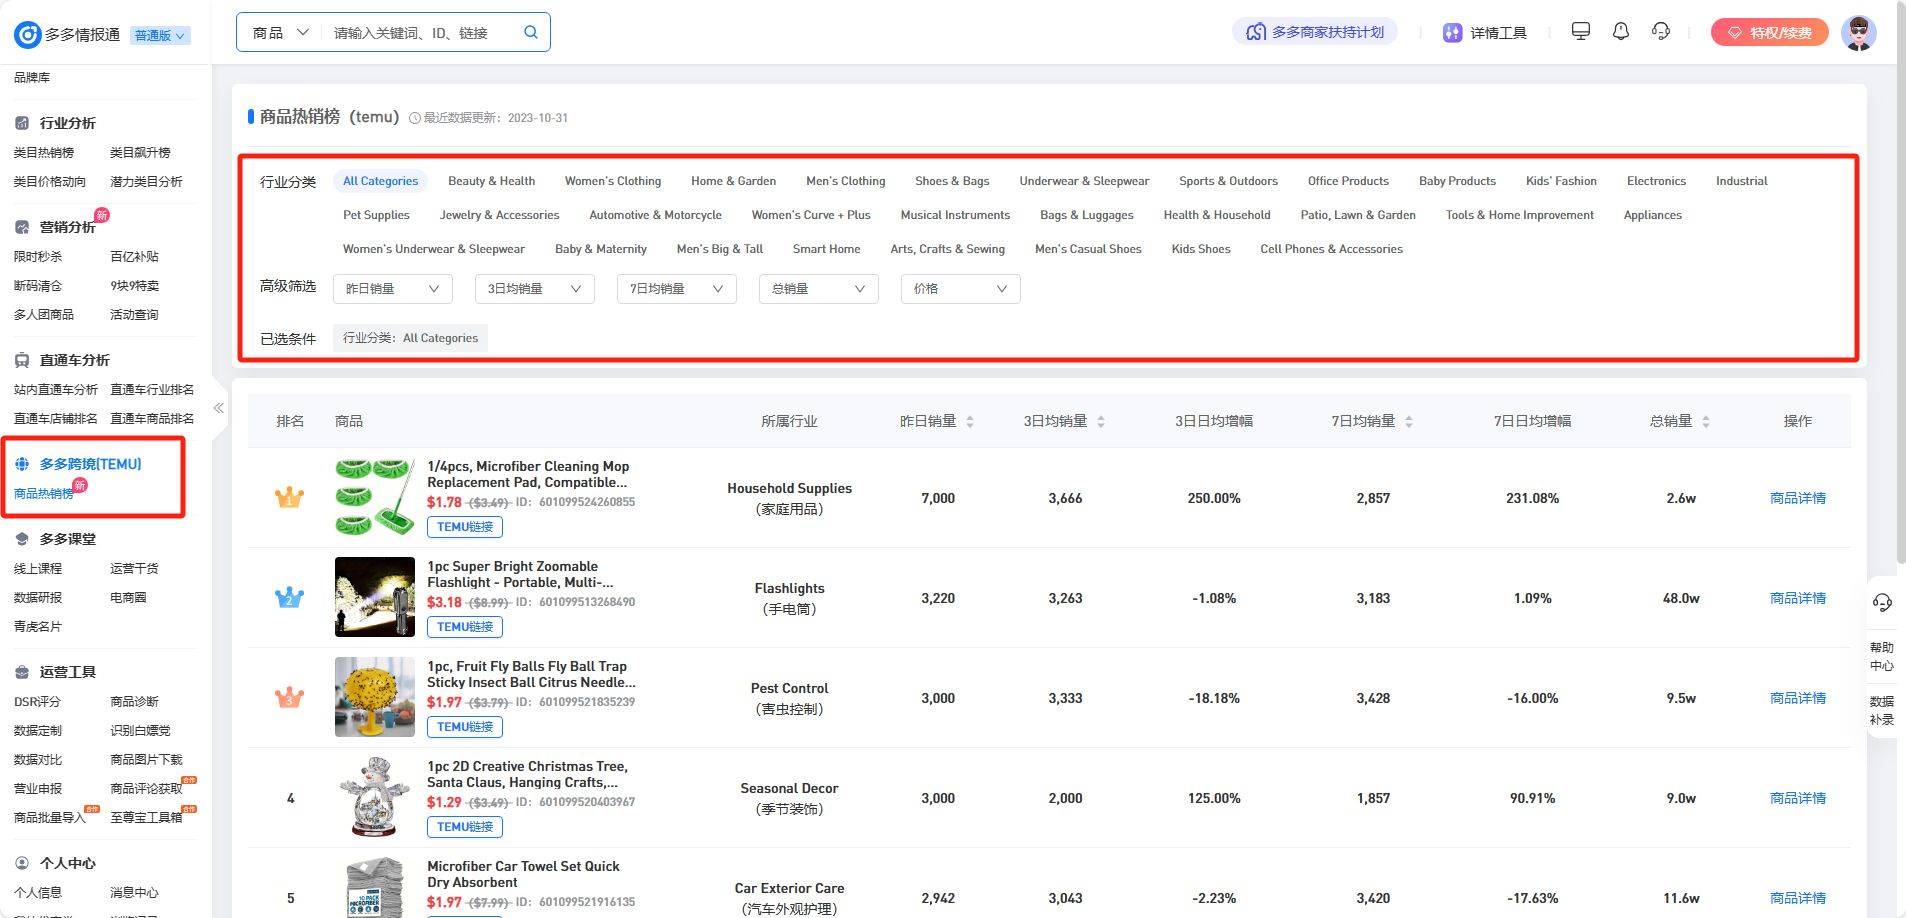Sort by 总销量 column arrows

[1706, 422]
